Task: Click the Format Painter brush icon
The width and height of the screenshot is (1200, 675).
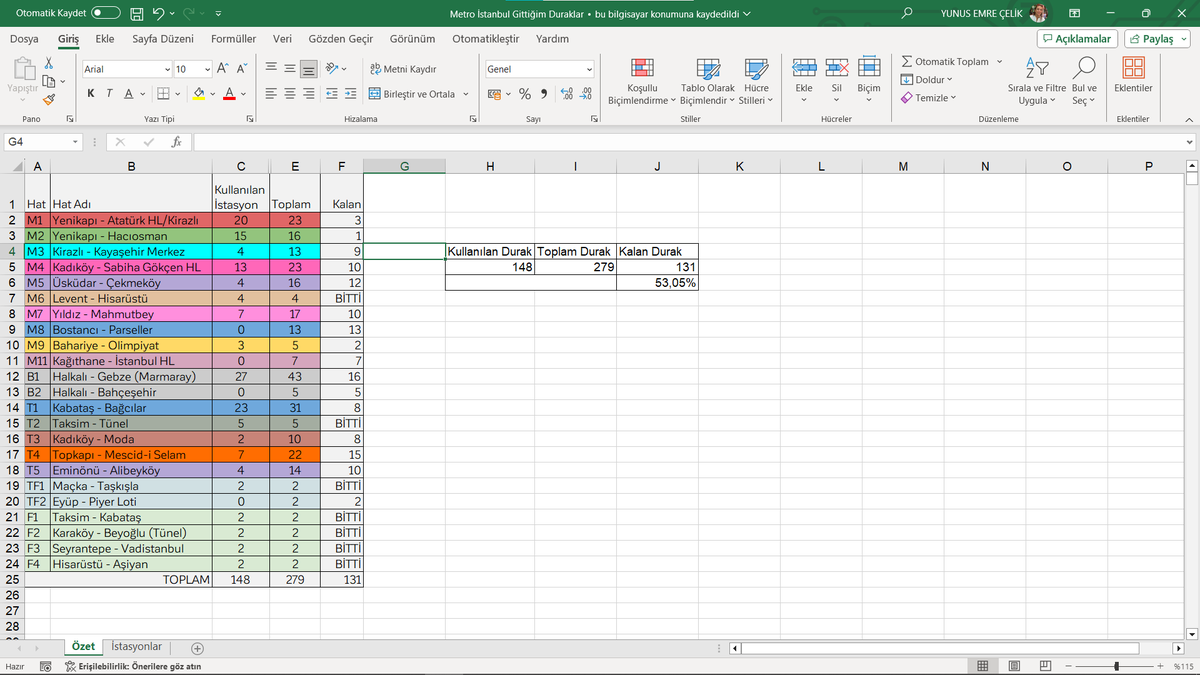Action: (x=48, y=99)
